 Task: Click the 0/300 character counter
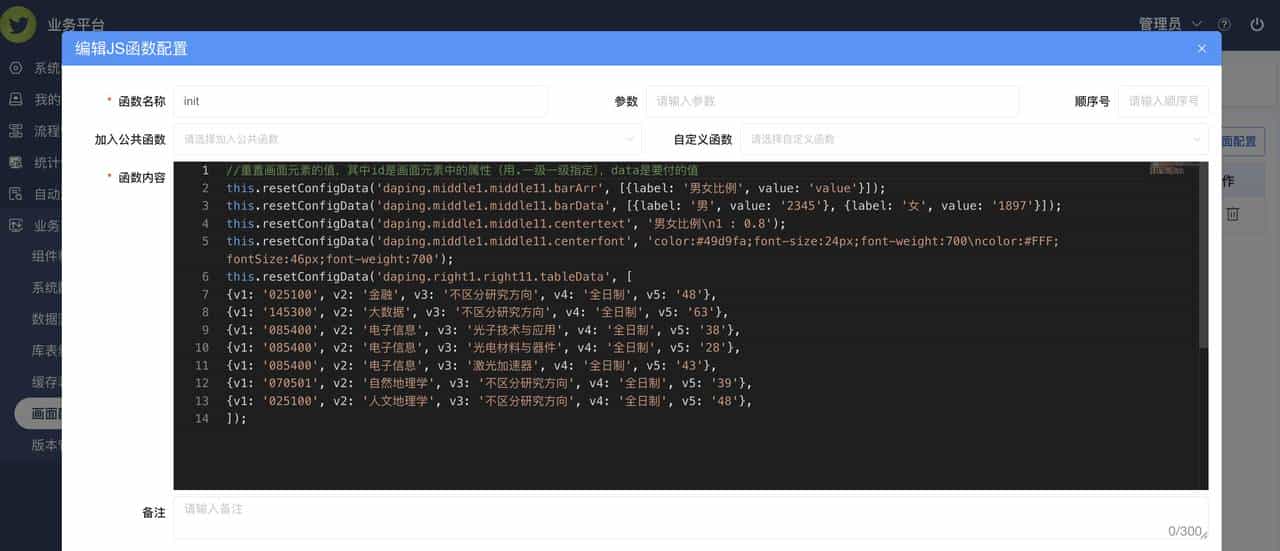[x=1184, y=531]
